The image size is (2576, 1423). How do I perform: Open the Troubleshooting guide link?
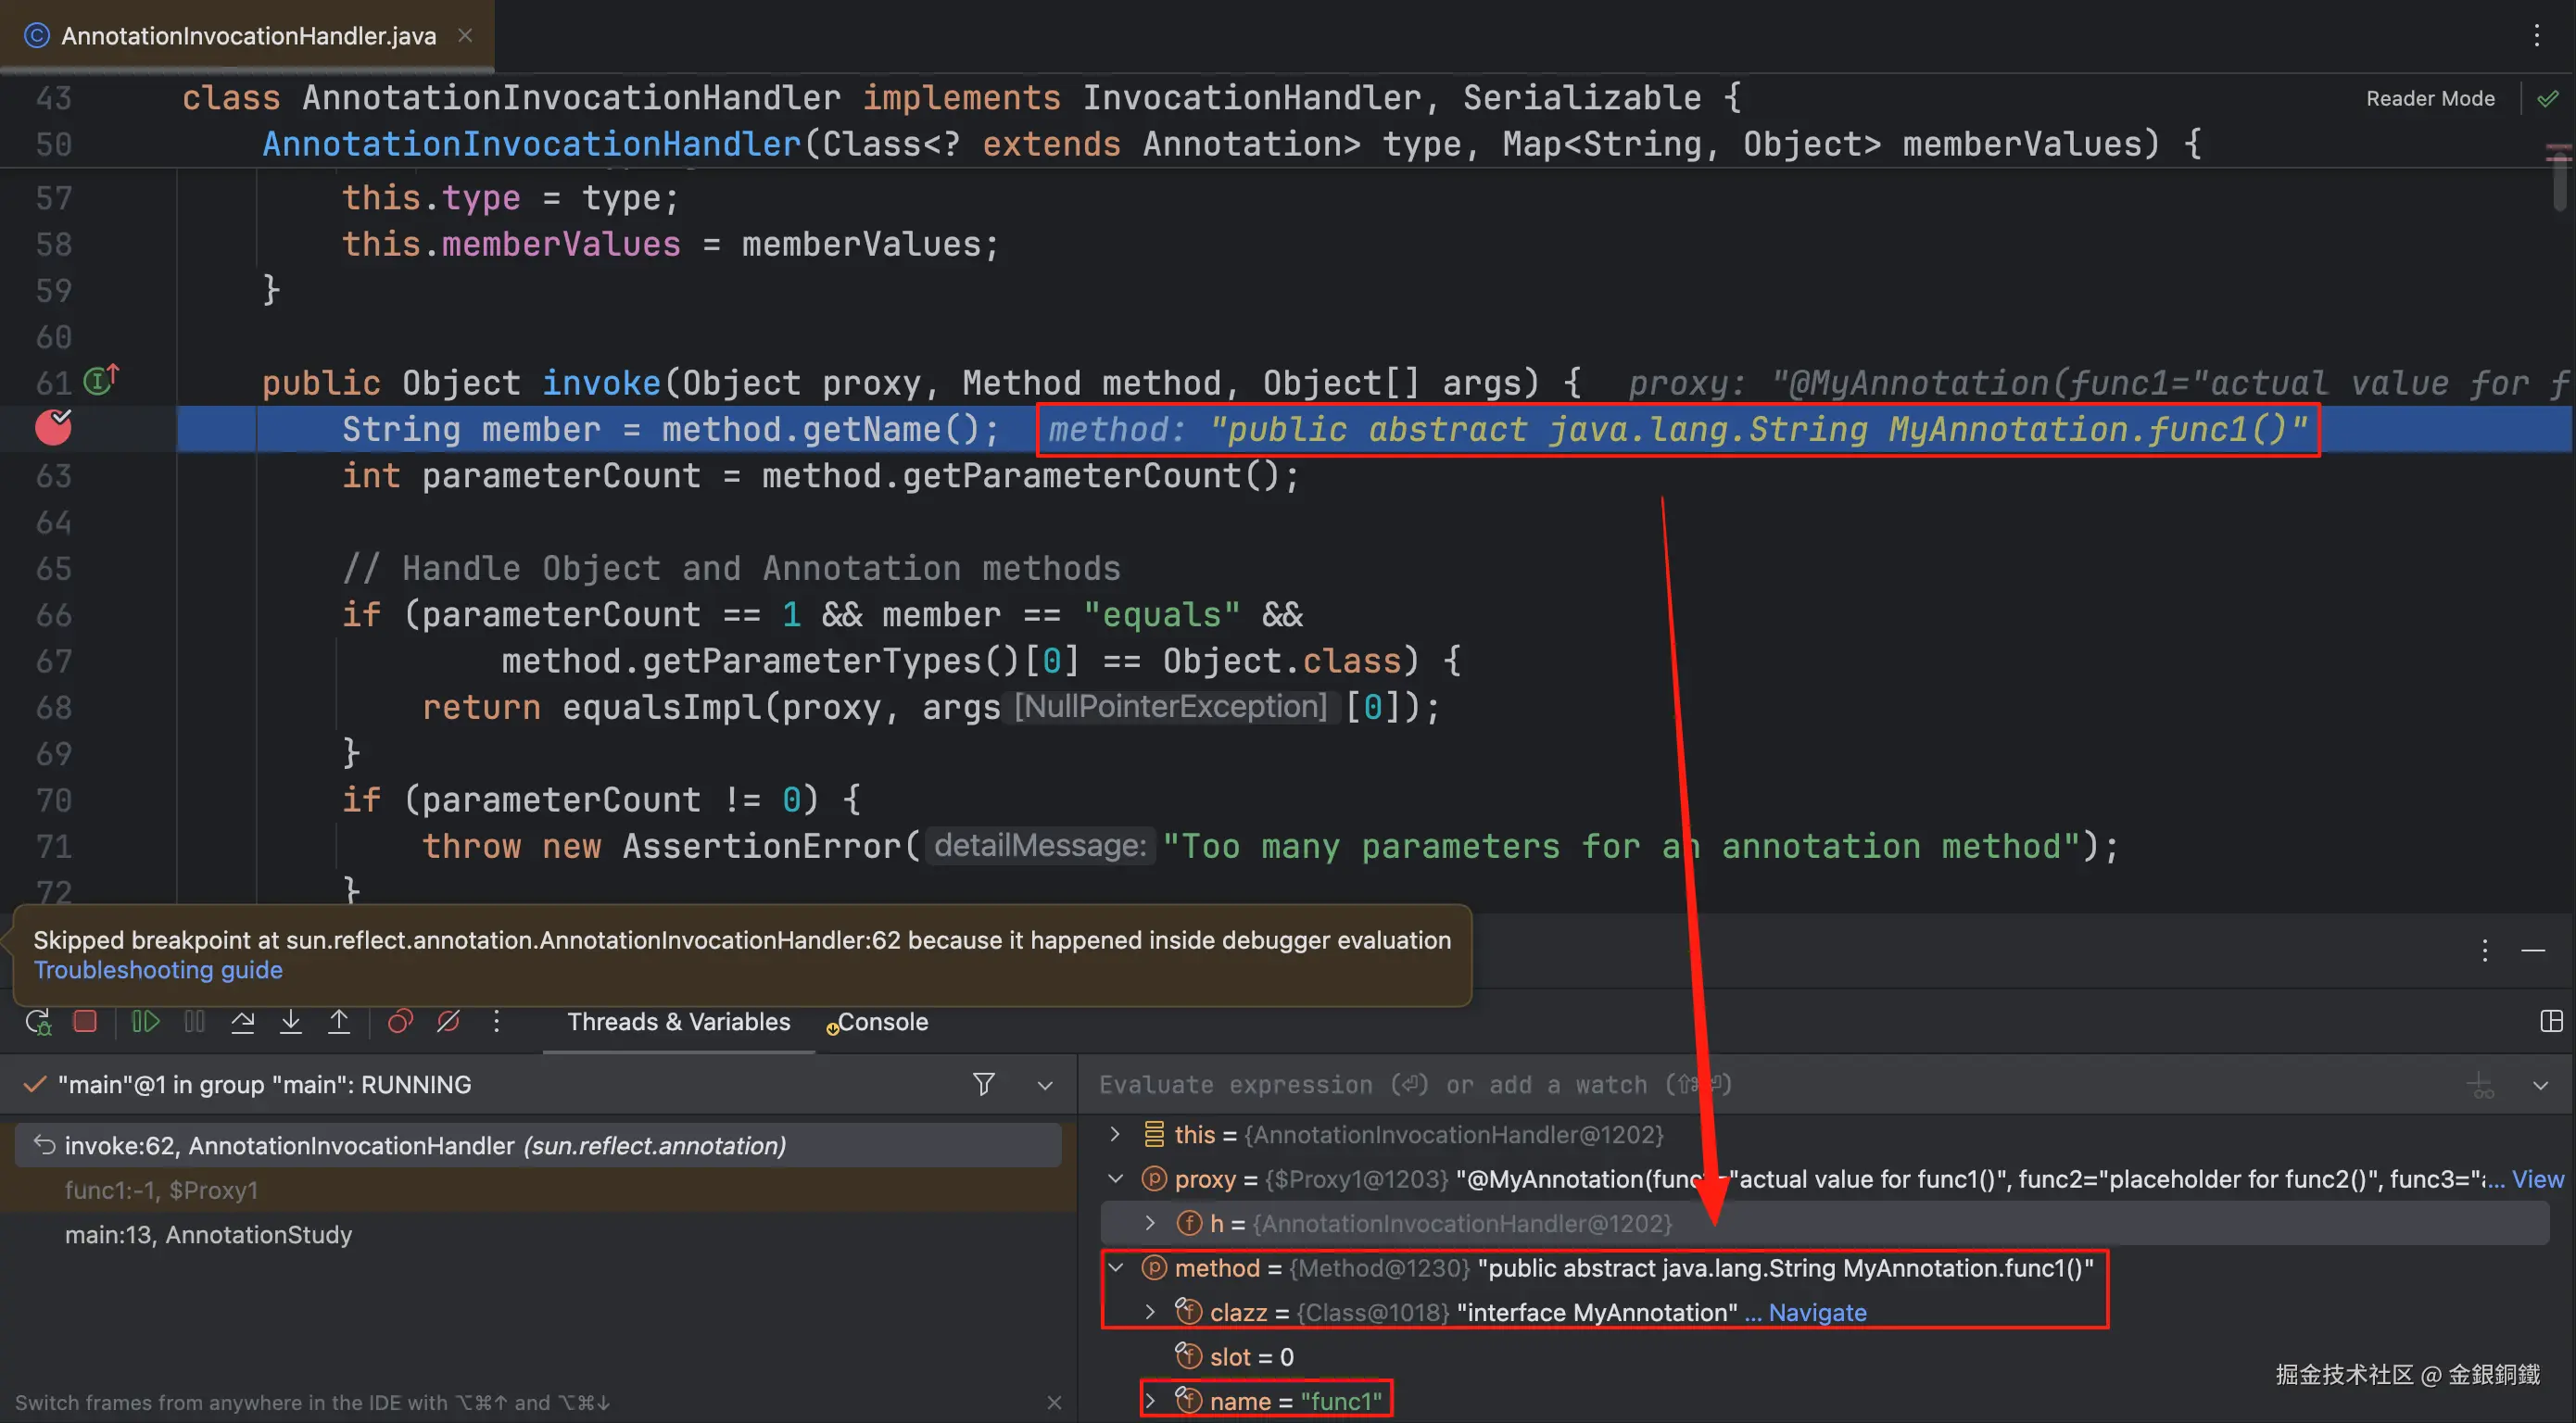[158, 970]
